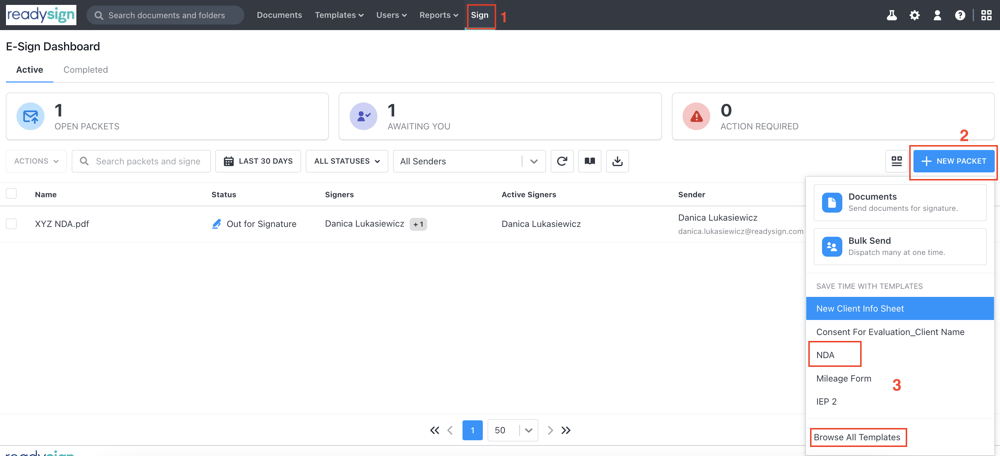Screen dimensions: 1000x456
Task: Check the select-all header checkbox
Action: coord(11,194)
